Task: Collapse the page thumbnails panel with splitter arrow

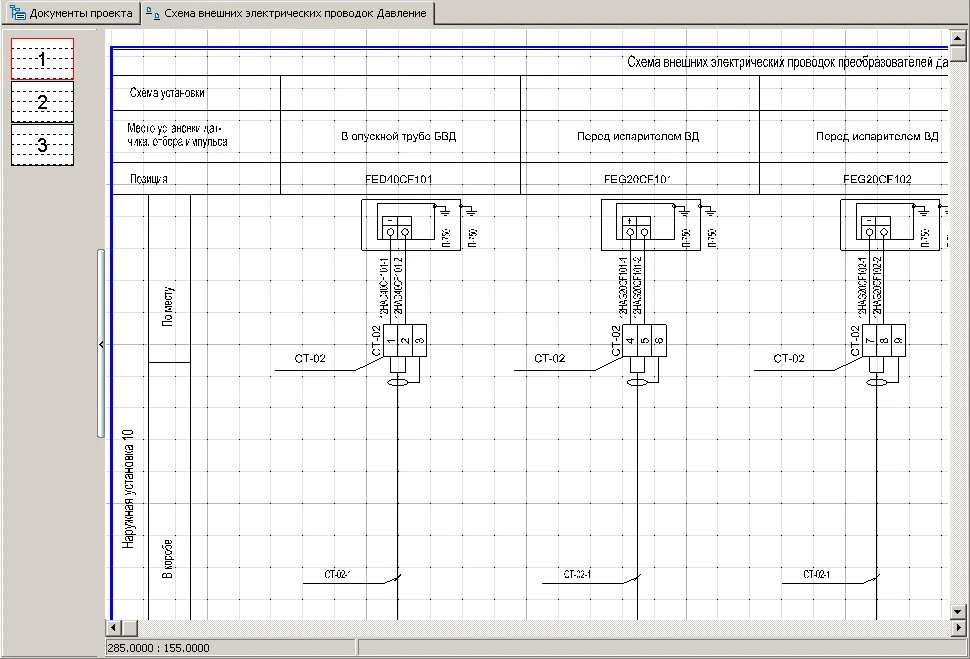Action: point(101,344)
